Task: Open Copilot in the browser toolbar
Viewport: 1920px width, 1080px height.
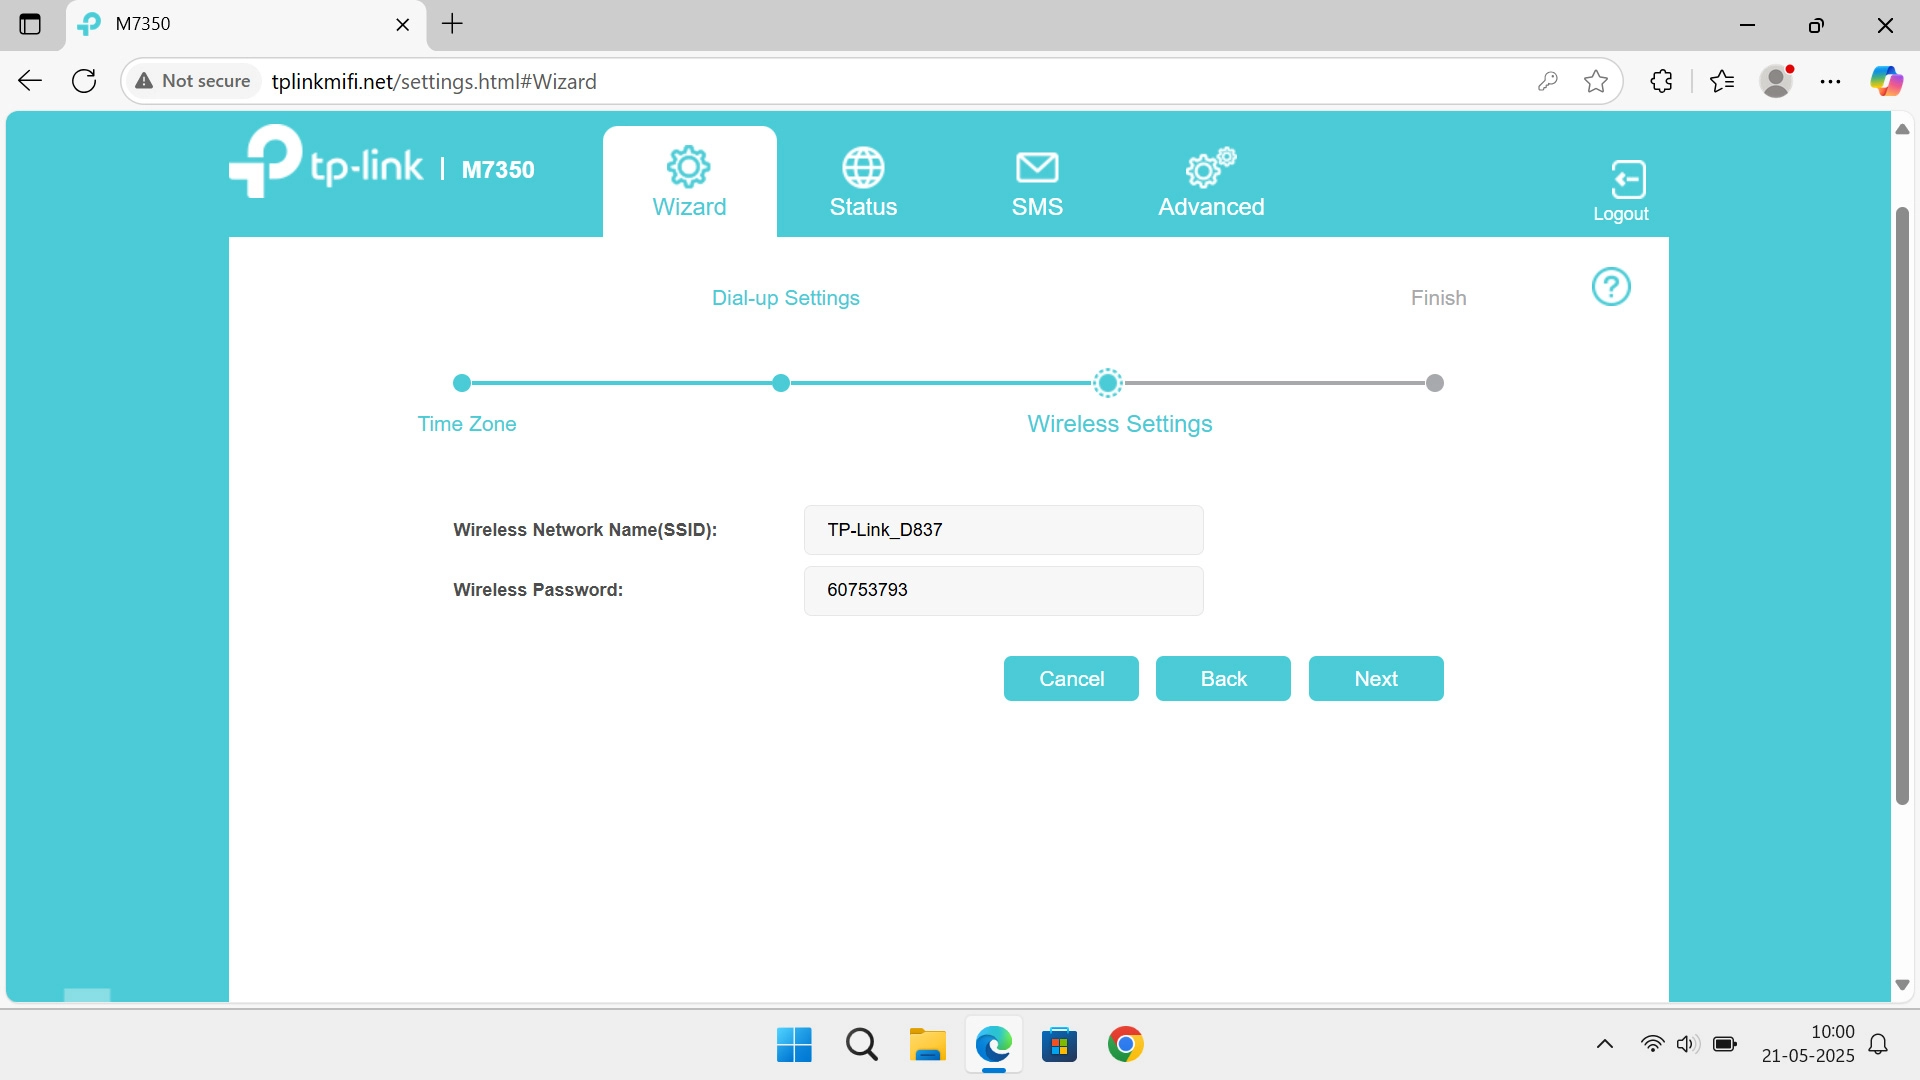Action: point(1887,81)
